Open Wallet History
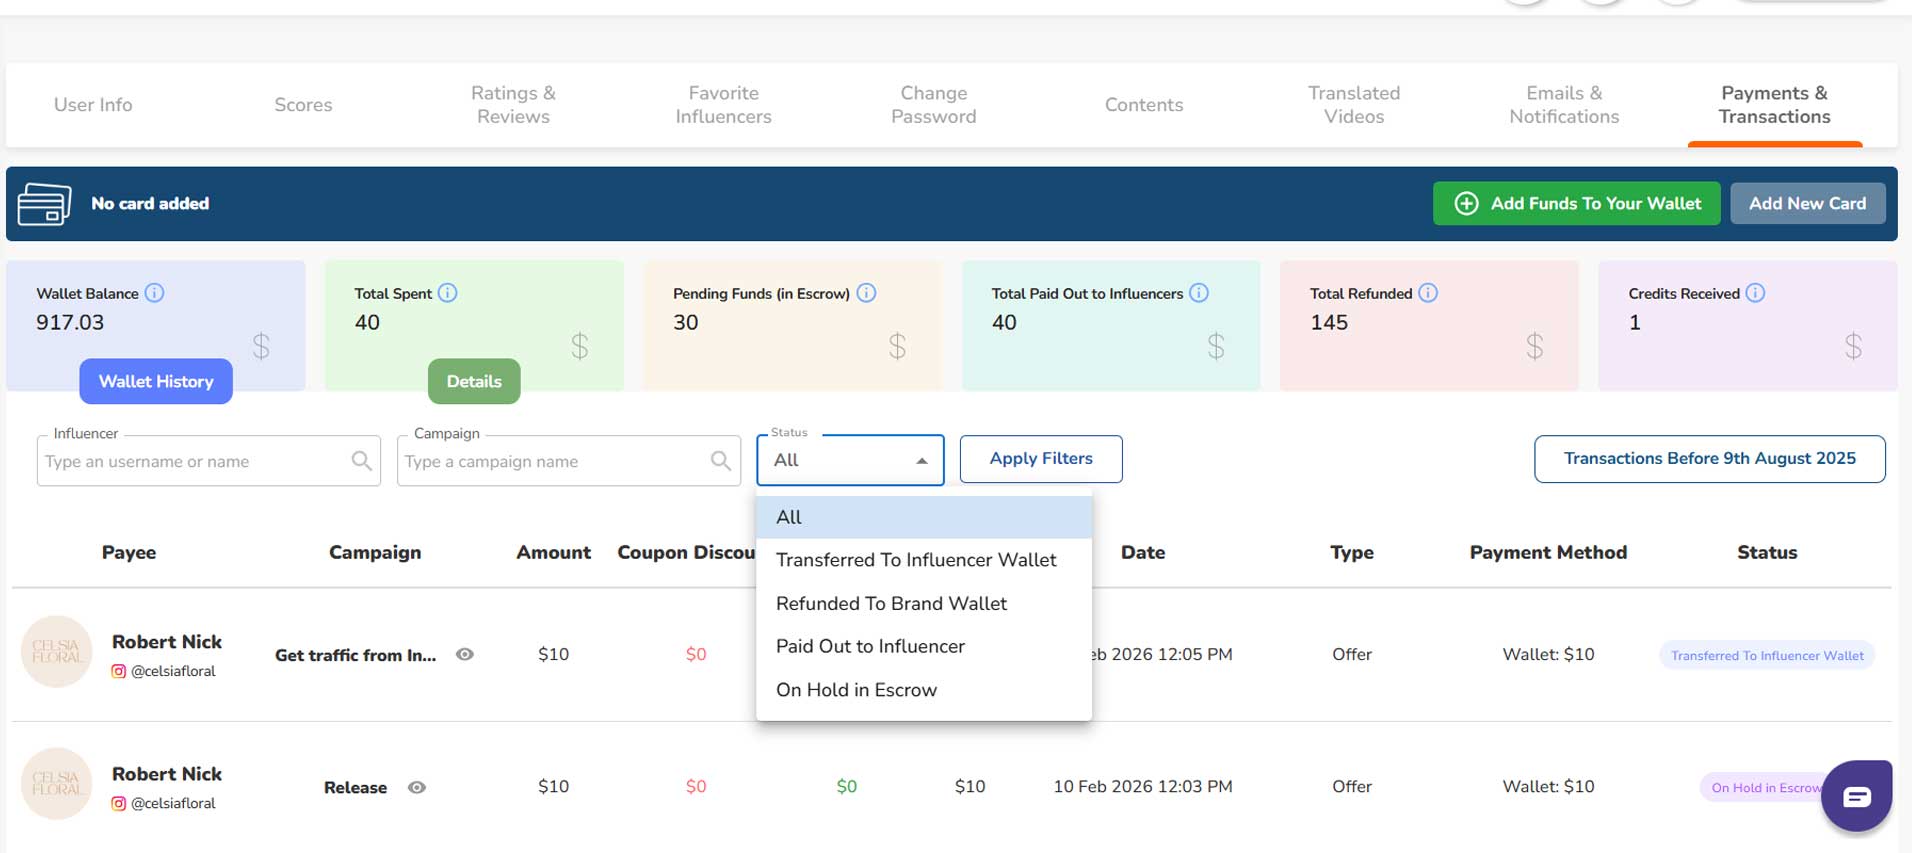The width and height of the screenshot is (1912, 853). pyautogui.click(x=156, y=381)
